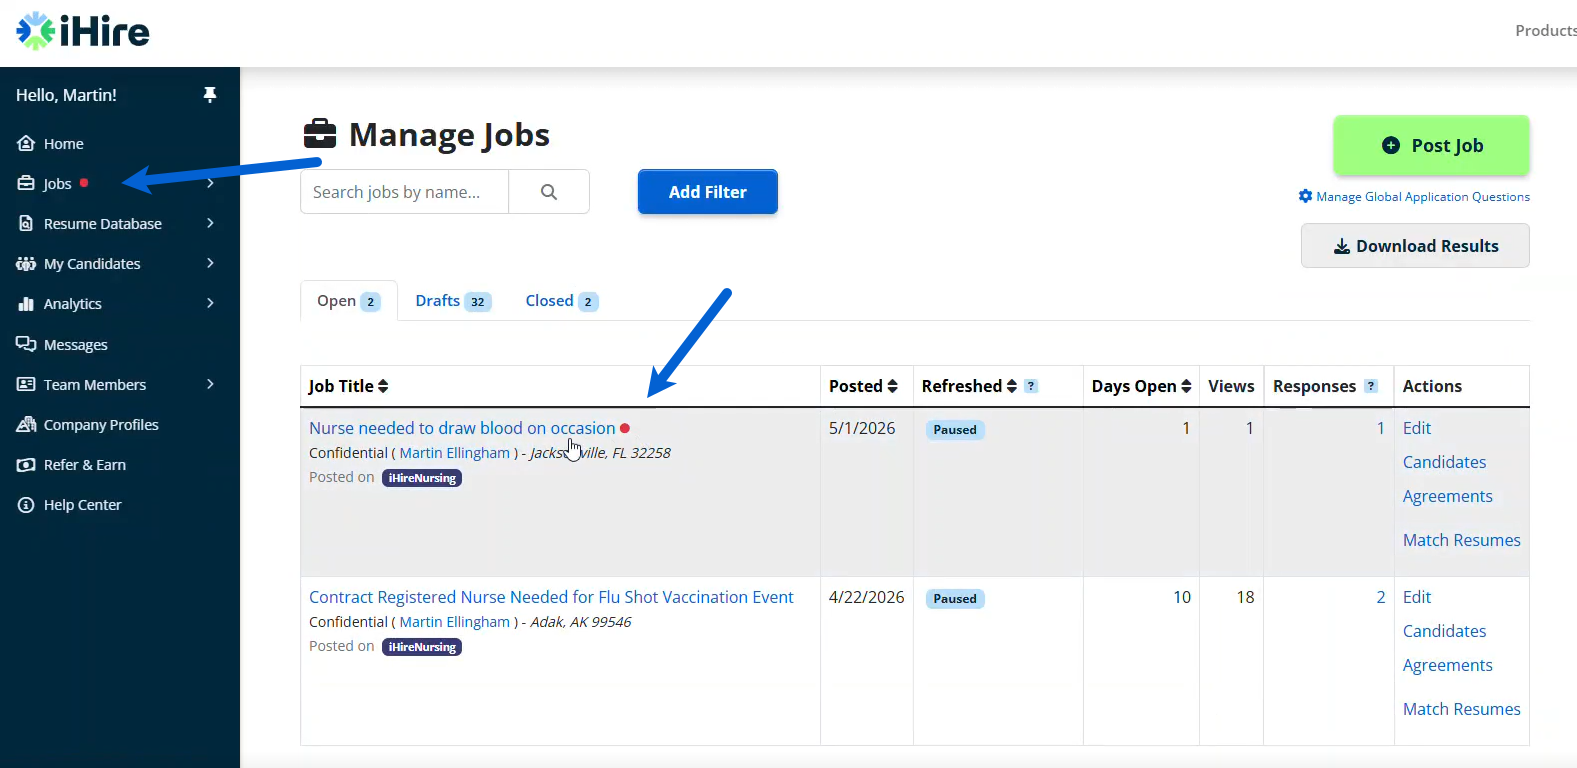The image size is (1577, 768).
Task: Click the download arrow icon on Download Results
Action: click(x=1342, y=246)
